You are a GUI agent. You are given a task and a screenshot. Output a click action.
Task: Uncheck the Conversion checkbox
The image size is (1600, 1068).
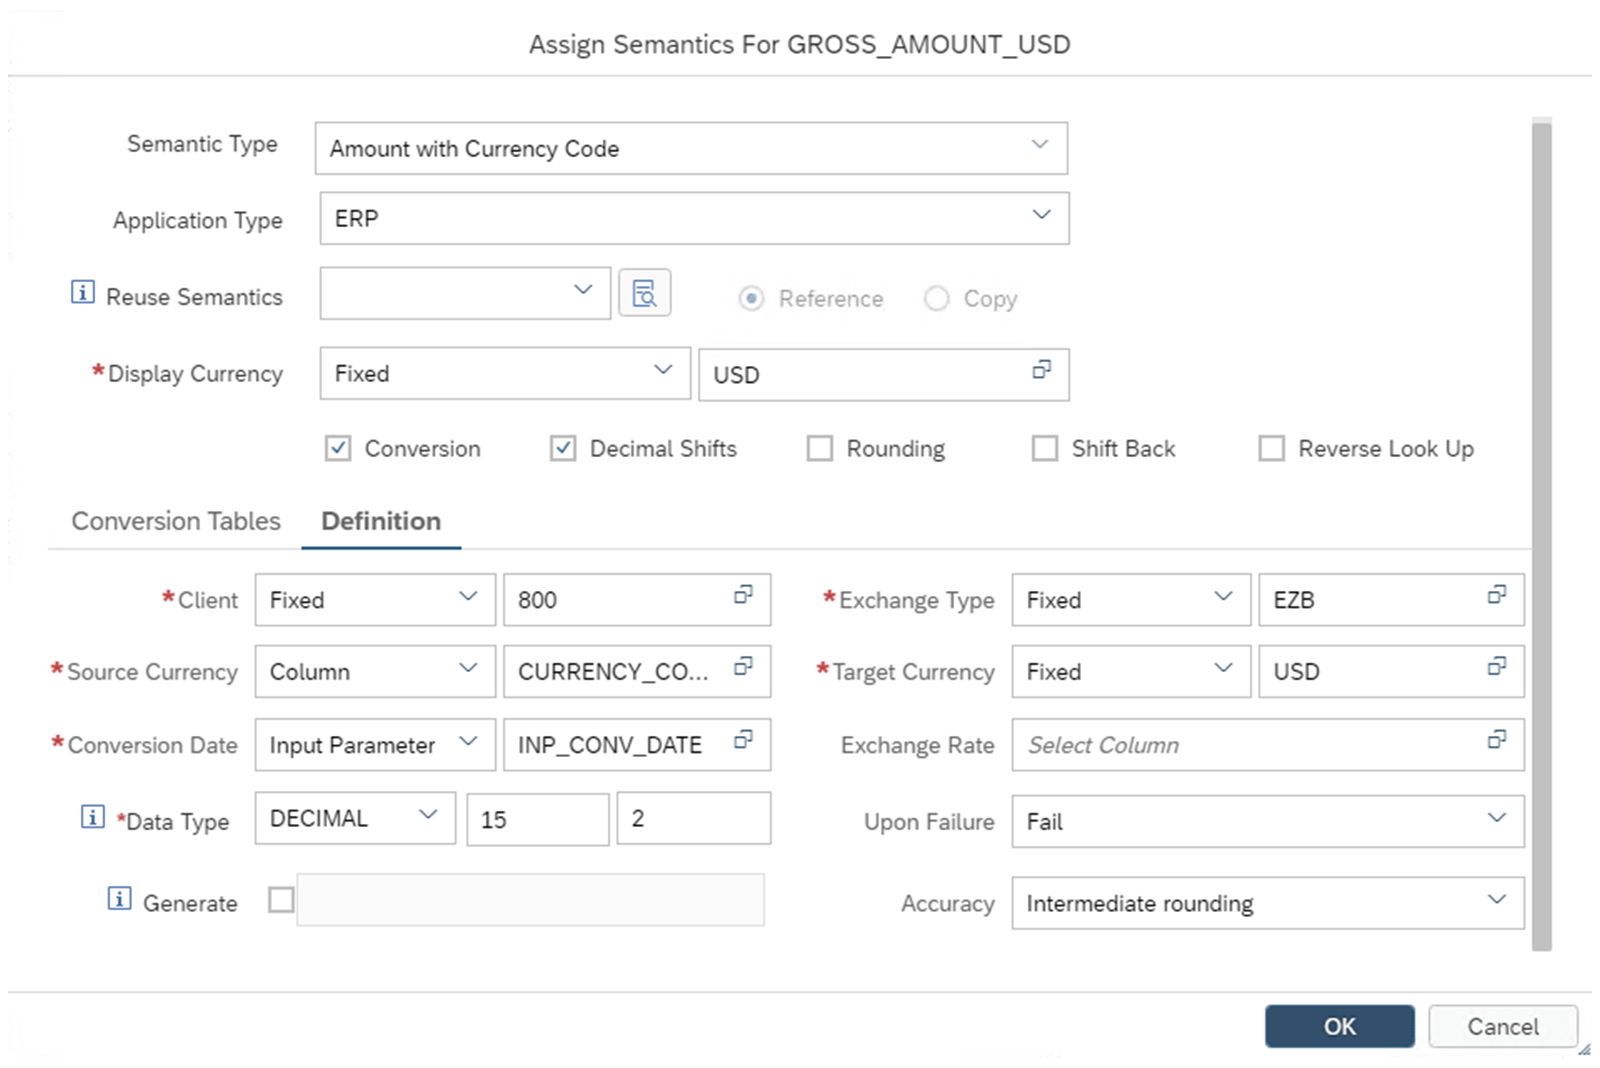coord(338,448)
